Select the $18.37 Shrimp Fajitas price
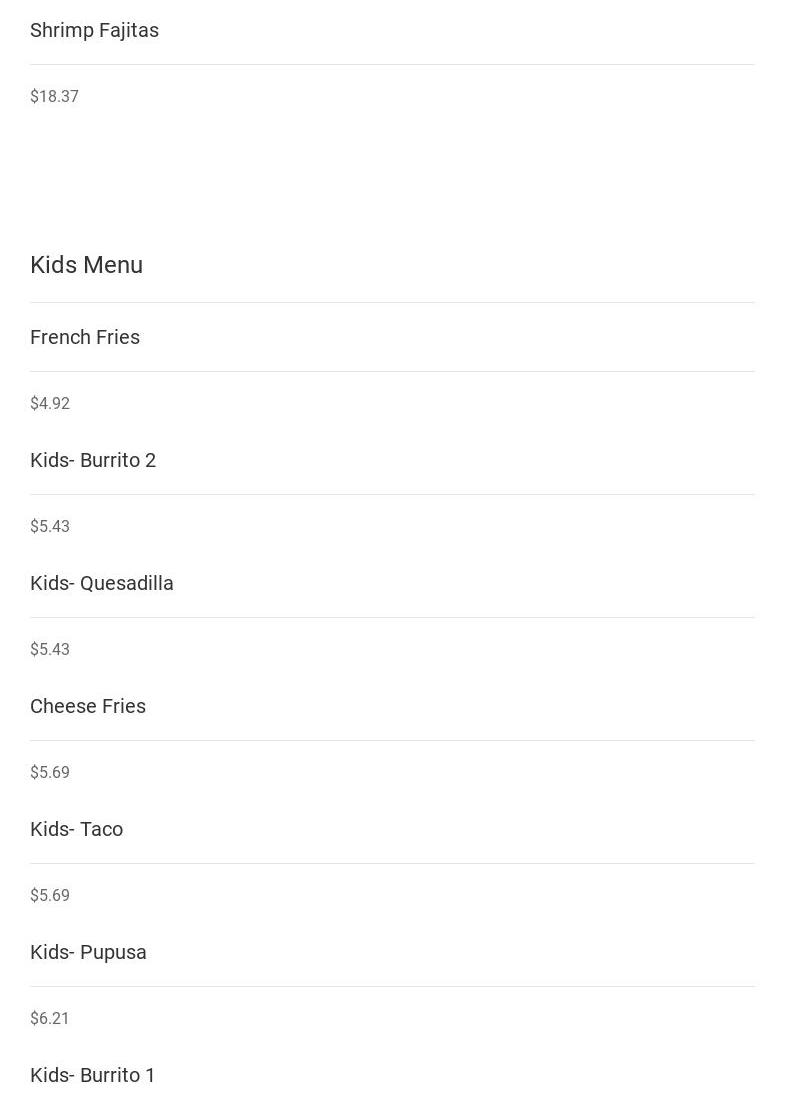 (54, 96)
